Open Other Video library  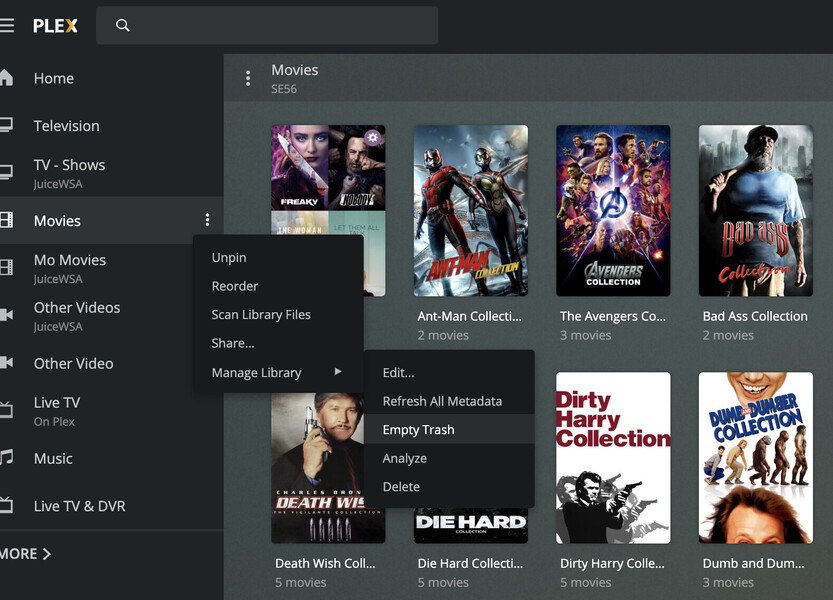tap(73, 364)
